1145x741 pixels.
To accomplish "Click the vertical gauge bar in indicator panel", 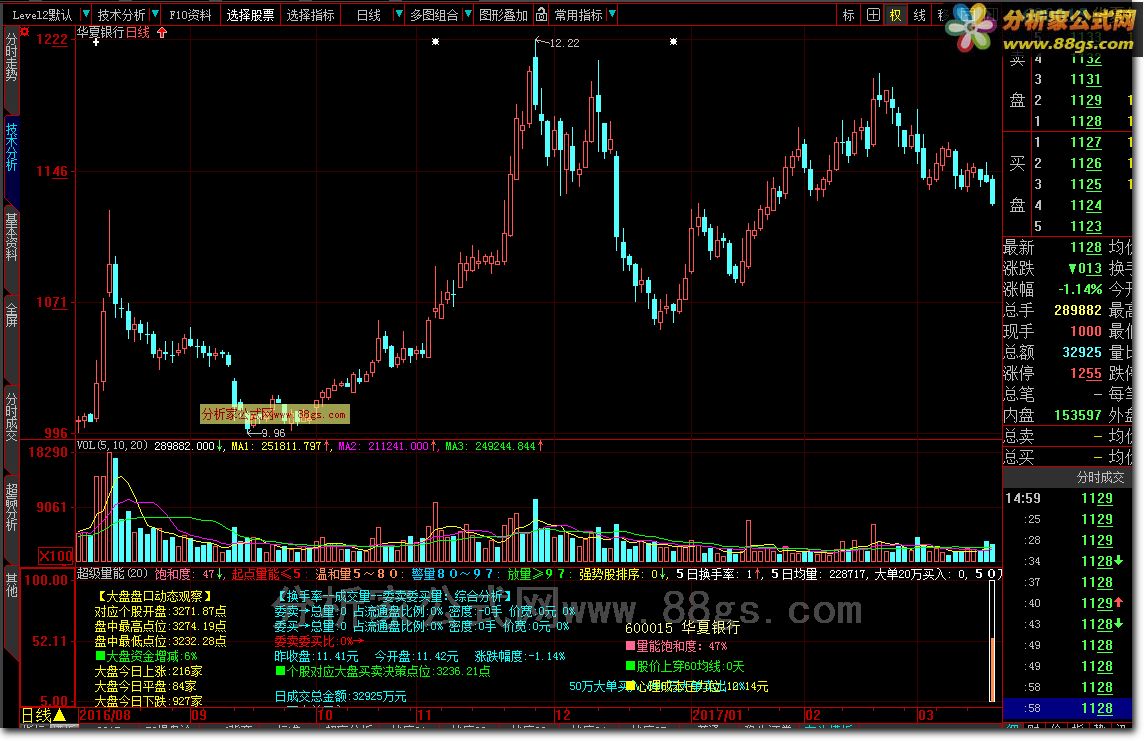I will (992, 642).
